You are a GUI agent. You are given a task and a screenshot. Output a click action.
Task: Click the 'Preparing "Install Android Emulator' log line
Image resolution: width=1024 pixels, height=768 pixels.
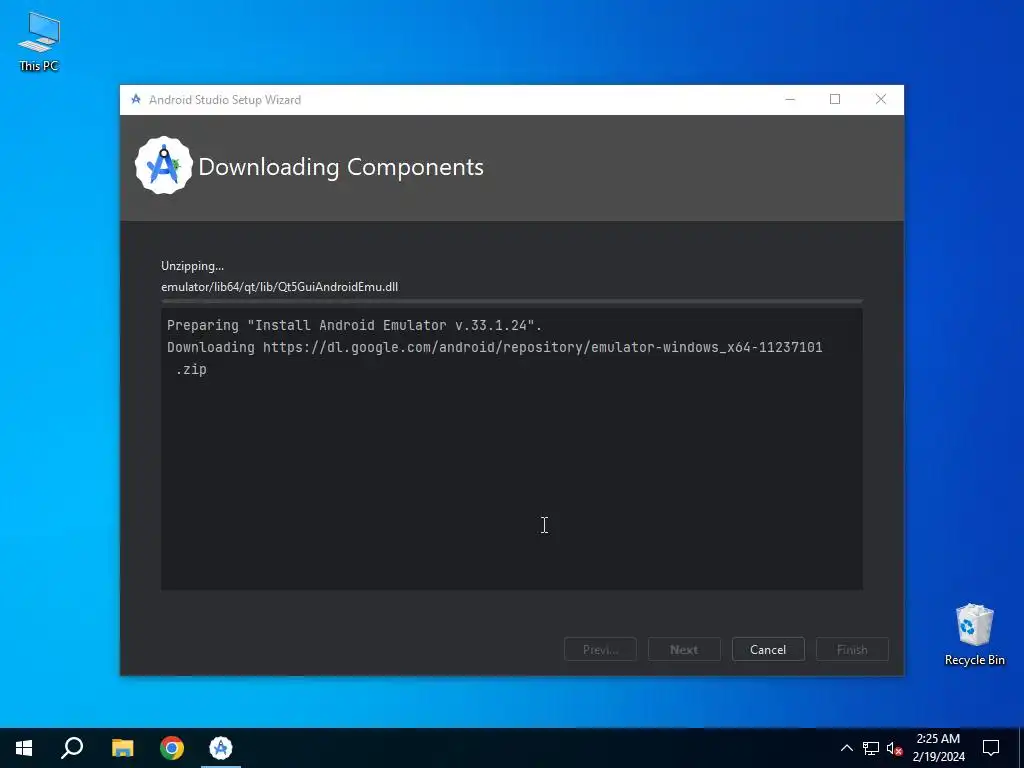coord(355,325)
